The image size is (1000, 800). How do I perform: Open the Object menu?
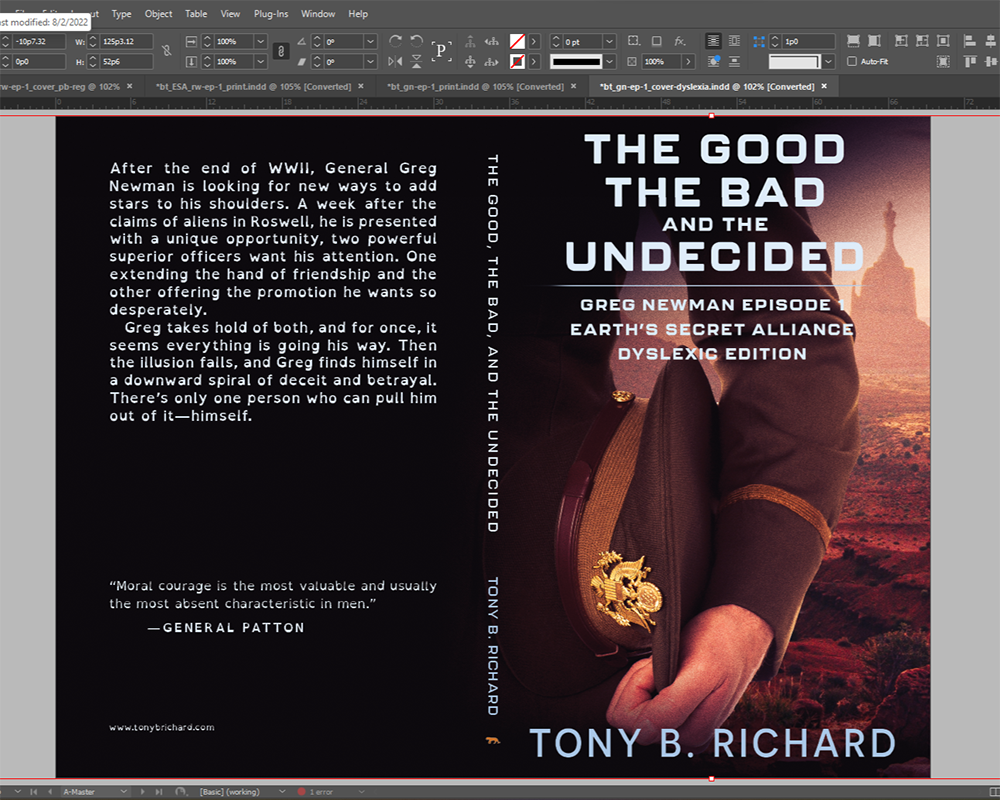pyautogui.click(x=158, y=13)
